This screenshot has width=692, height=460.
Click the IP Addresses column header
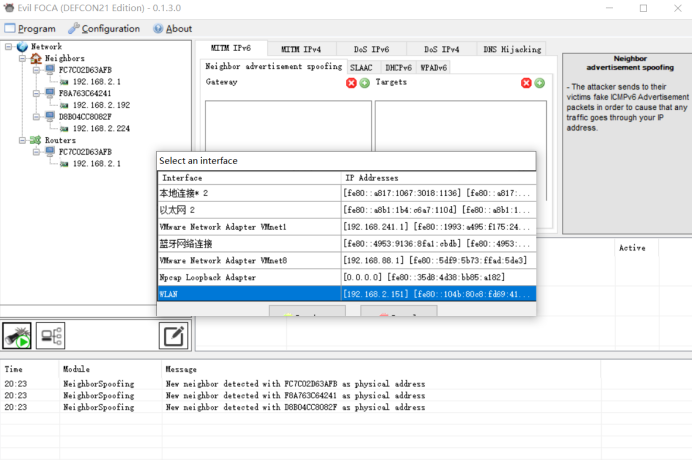tap(439, 178)
